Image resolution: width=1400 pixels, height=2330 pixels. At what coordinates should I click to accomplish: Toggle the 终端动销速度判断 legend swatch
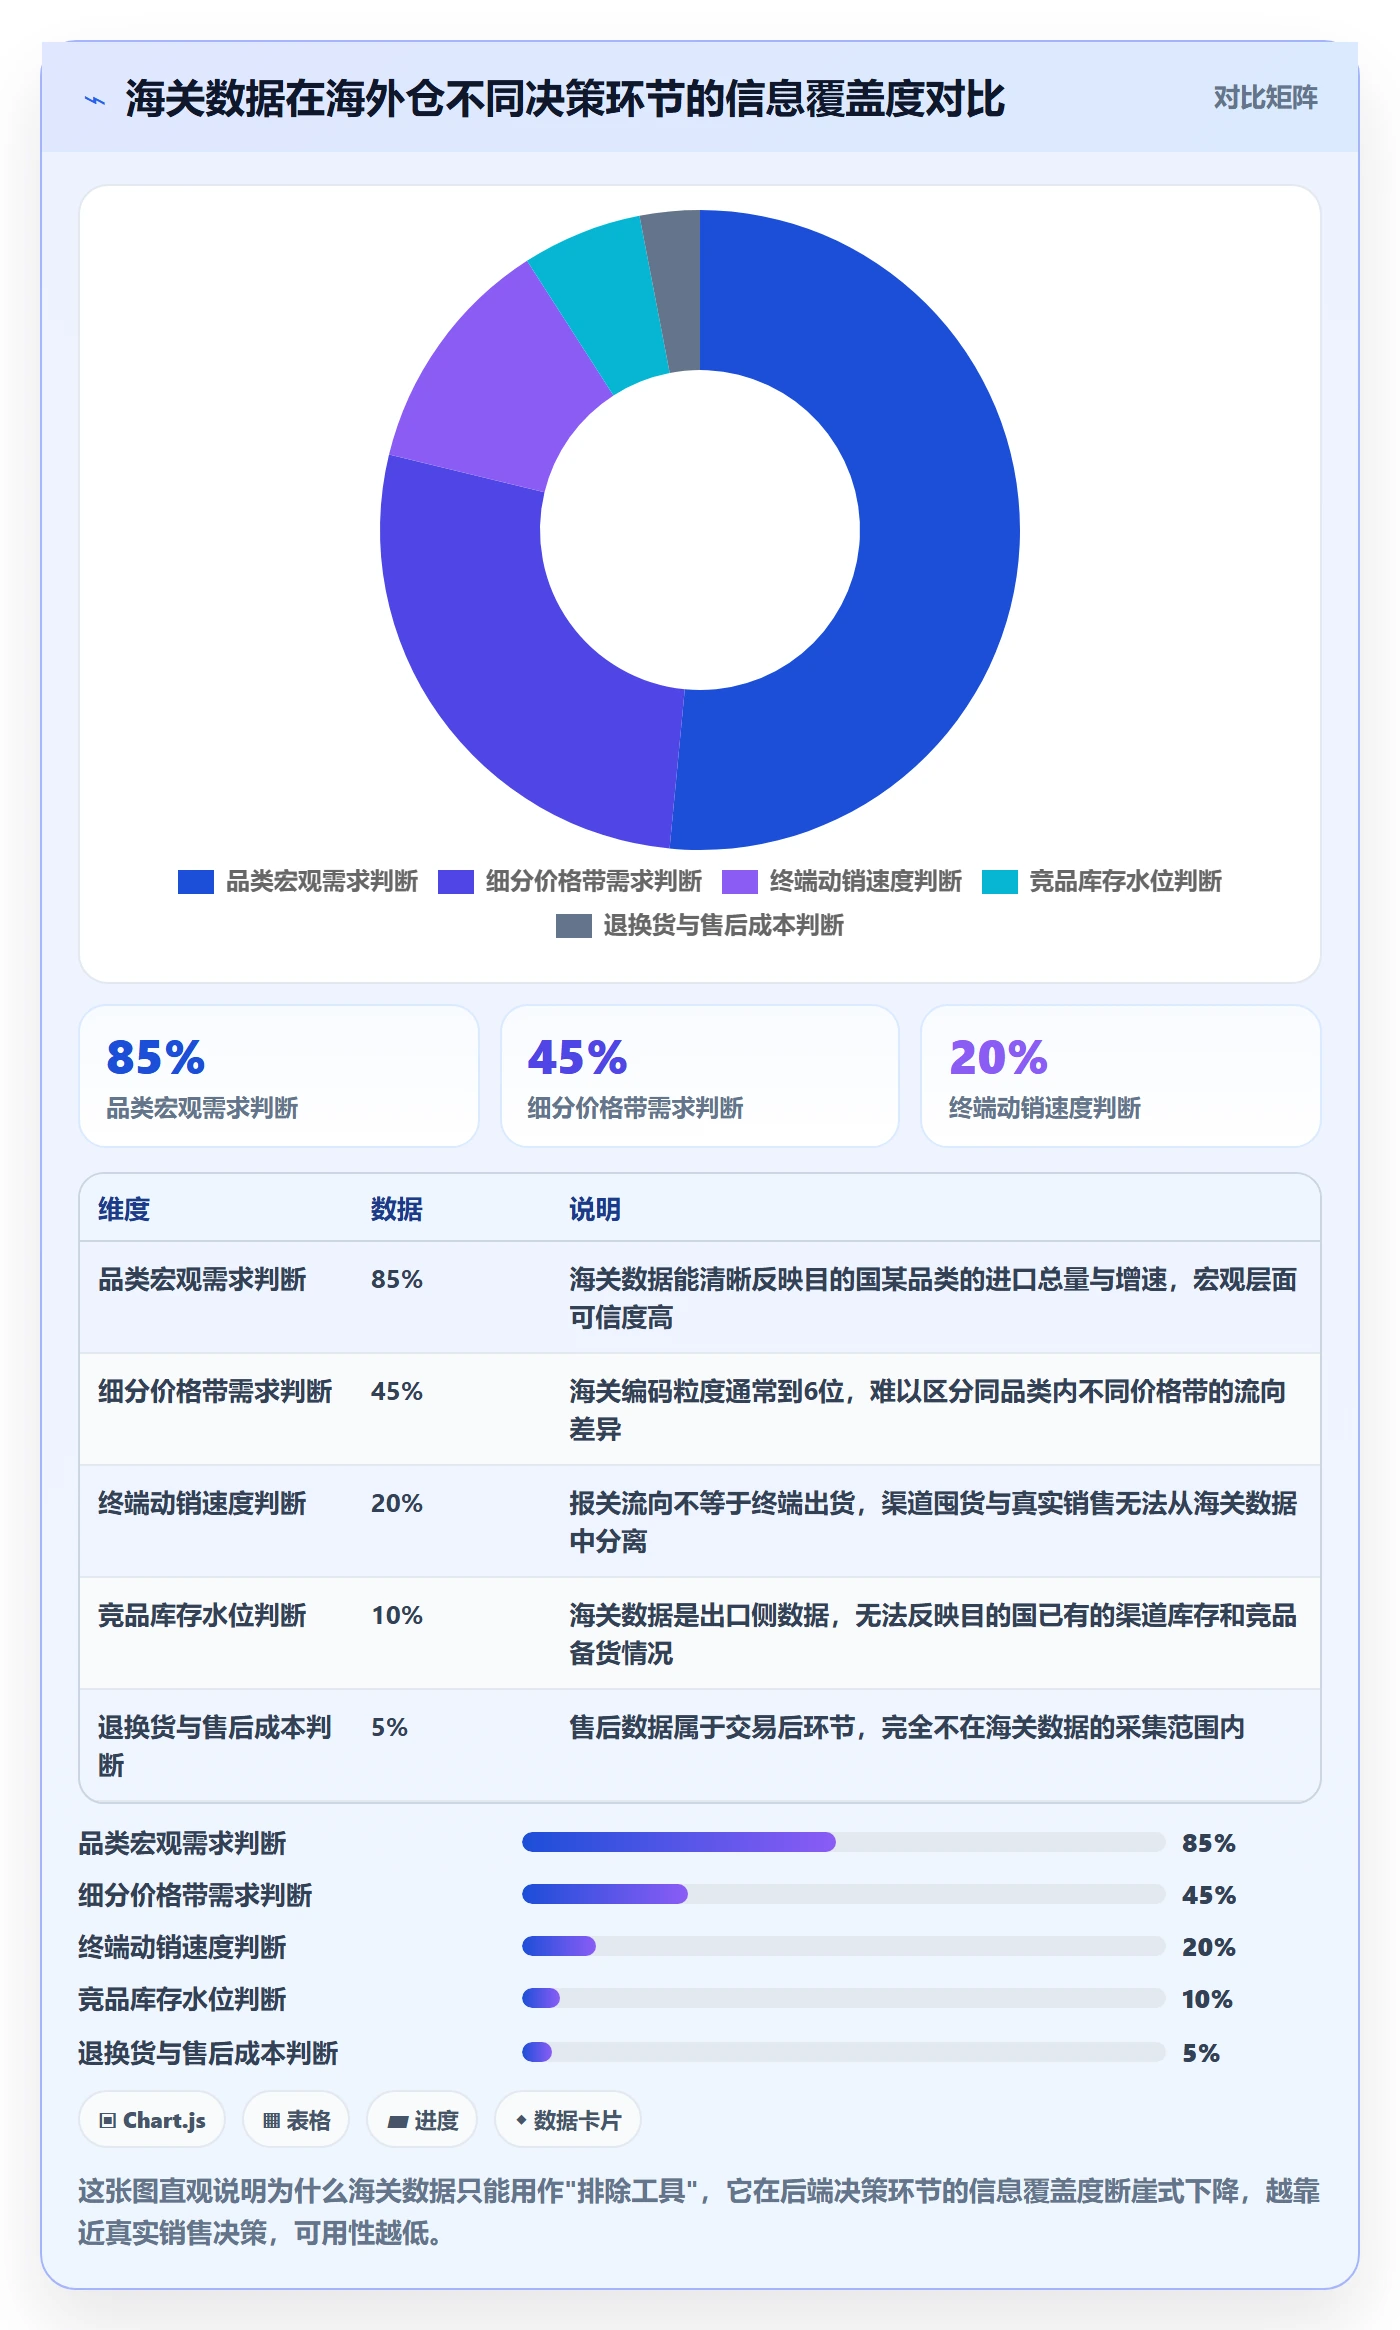739,881
